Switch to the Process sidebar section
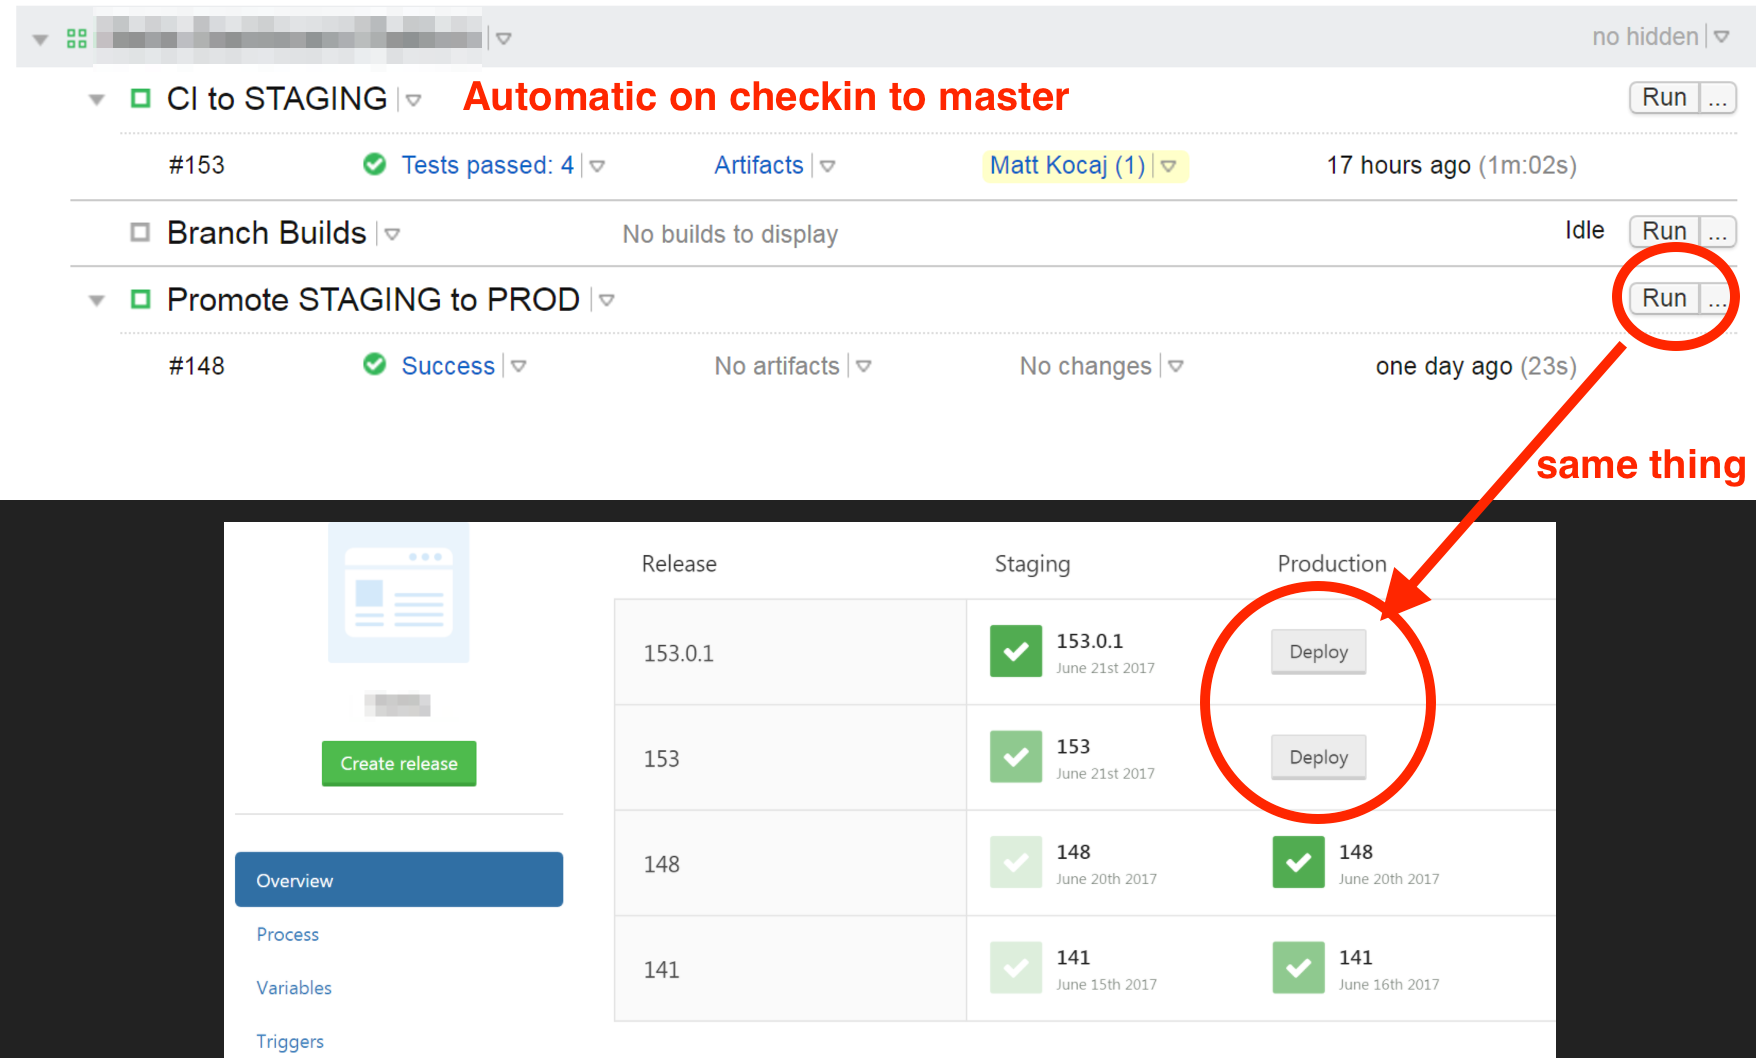1756x1058 pixels. (x=287, y=934)
